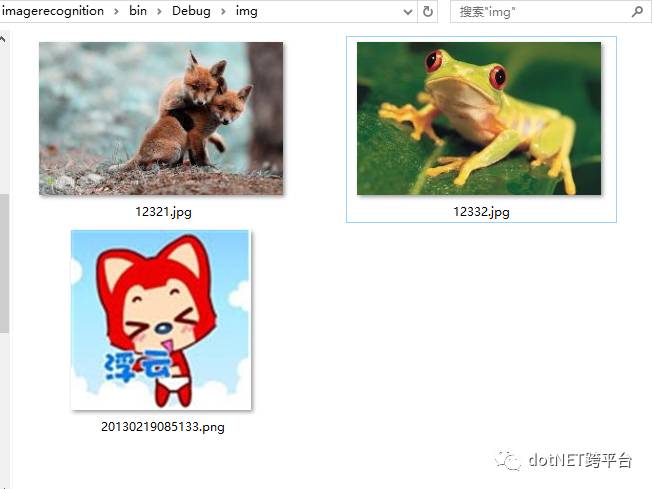This screenshot has height=489, width=653.
Task: Expand the chevron after Debug
Action: tap(223, 11)
